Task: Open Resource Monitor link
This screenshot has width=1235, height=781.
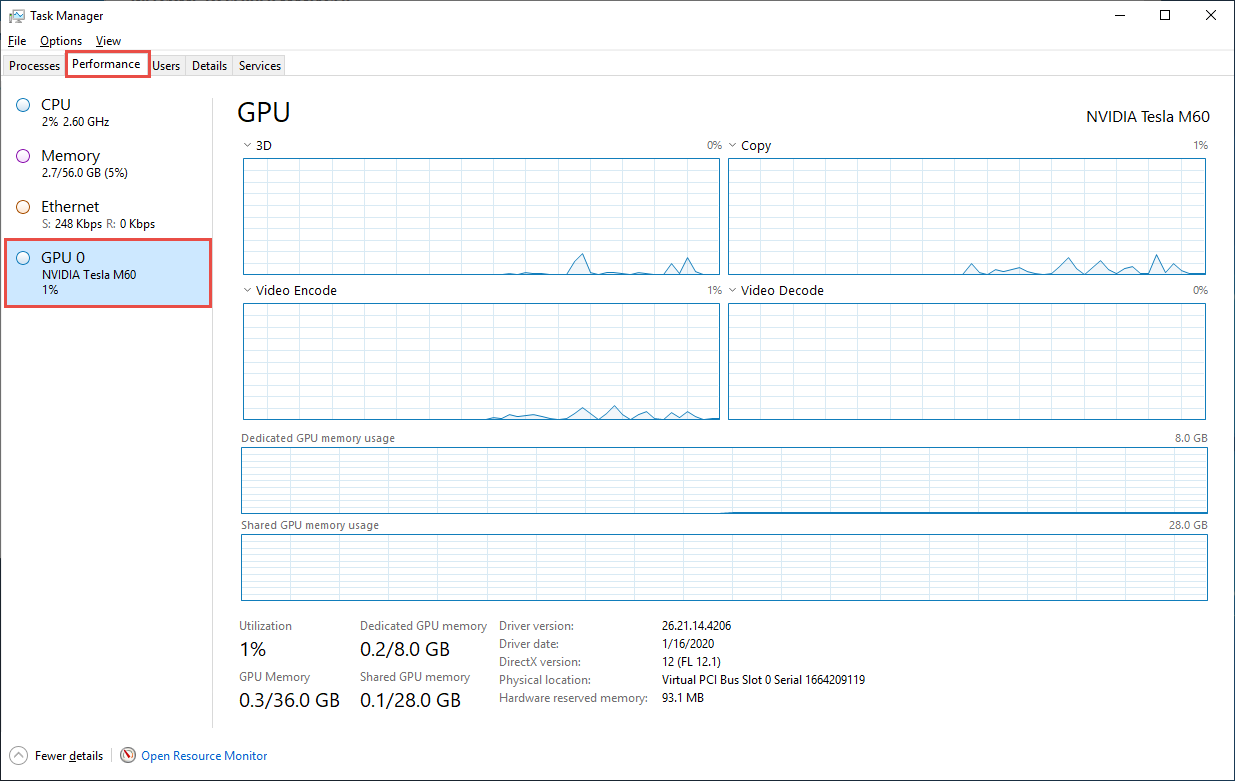Action: point(203,755)
